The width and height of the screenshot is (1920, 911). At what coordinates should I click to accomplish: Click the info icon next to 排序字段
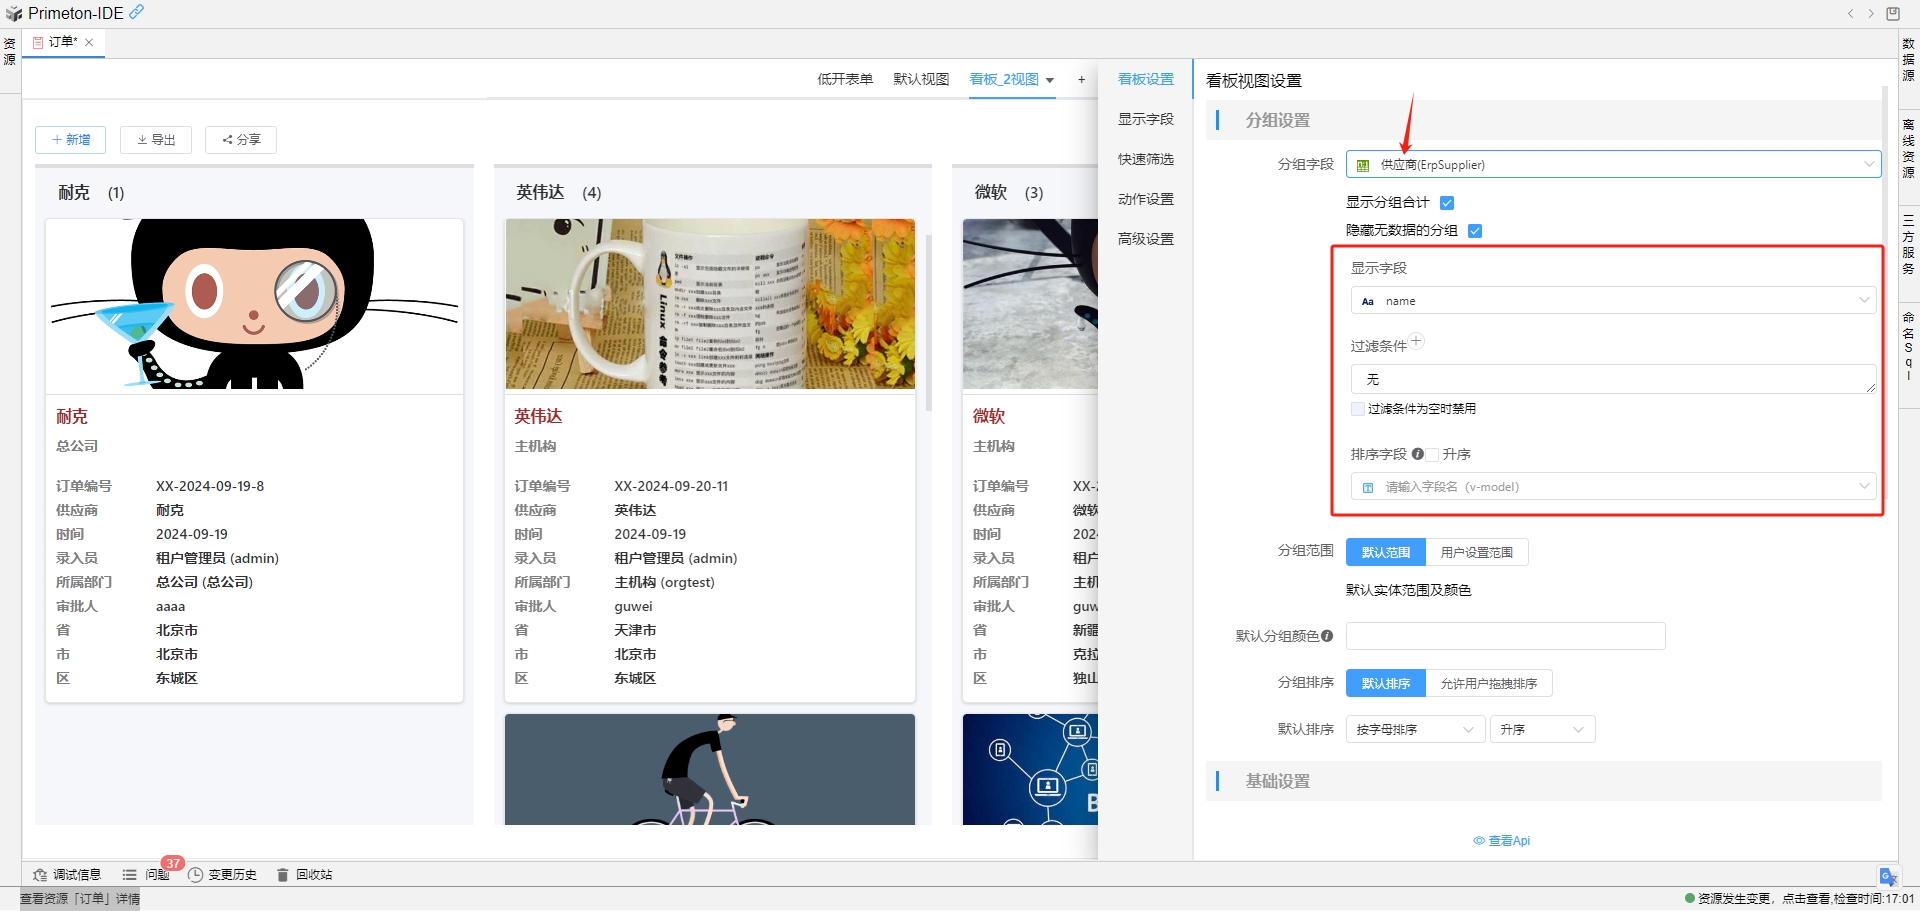[x=1418, y=454]
